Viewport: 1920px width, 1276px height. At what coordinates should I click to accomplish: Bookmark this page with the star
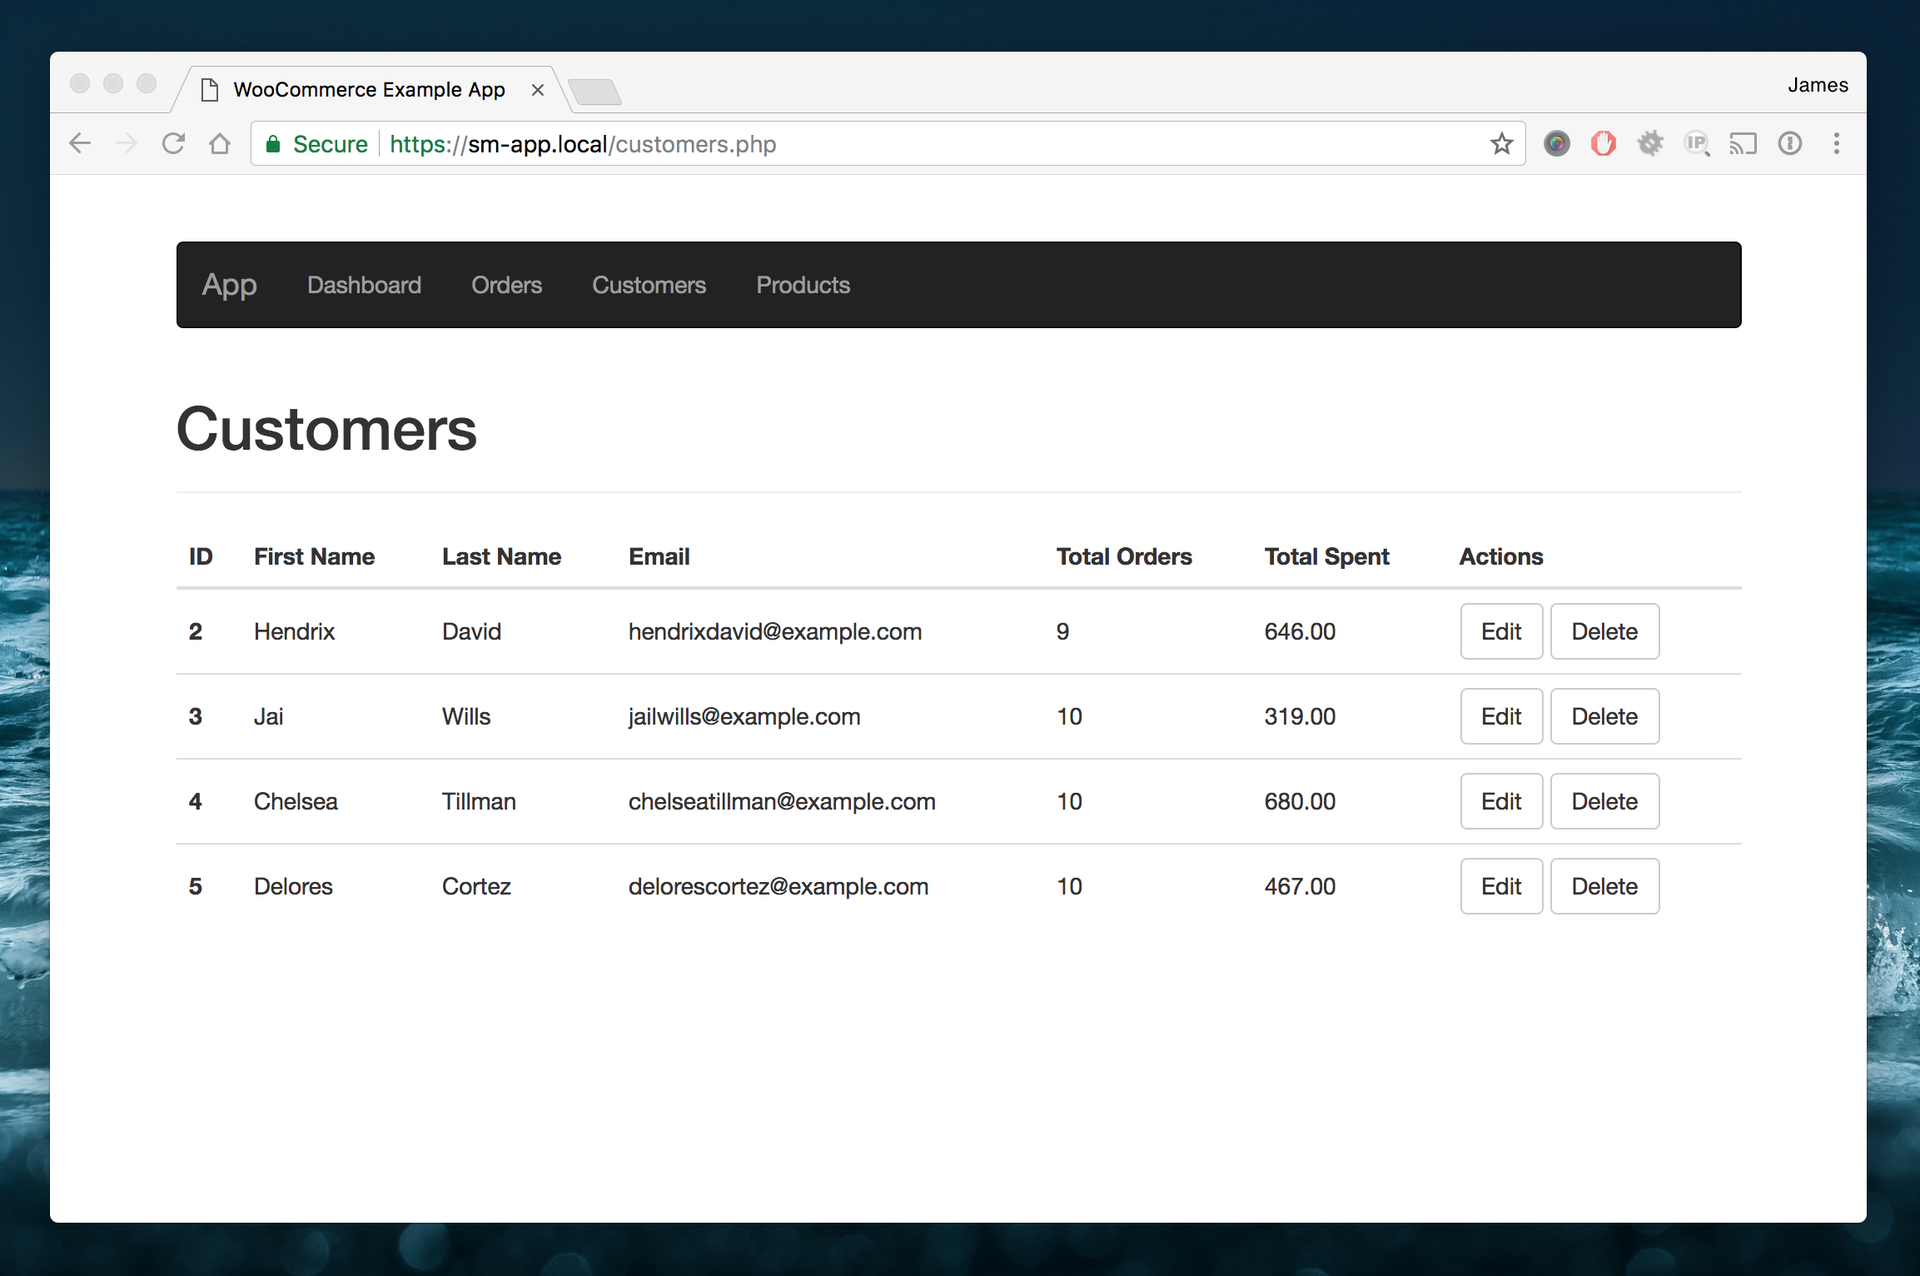pos(1501,143)
